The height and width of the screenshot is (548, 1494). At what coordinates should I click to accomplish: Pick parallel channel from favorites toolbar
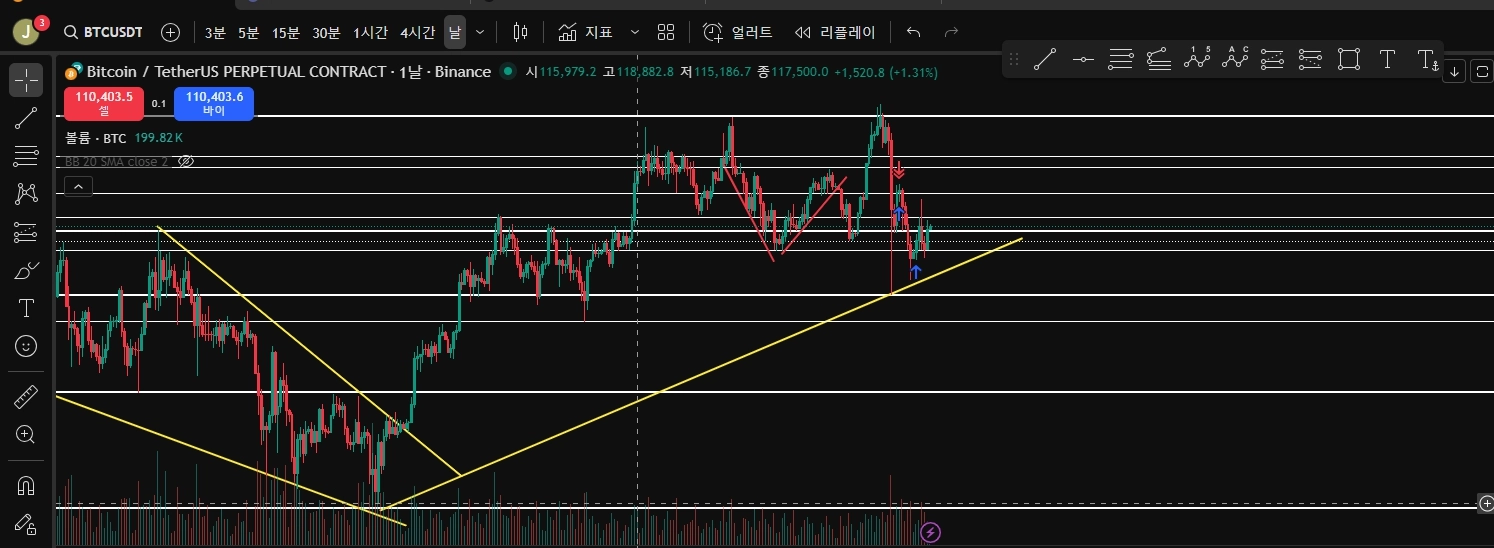(x=1121, y=59)
